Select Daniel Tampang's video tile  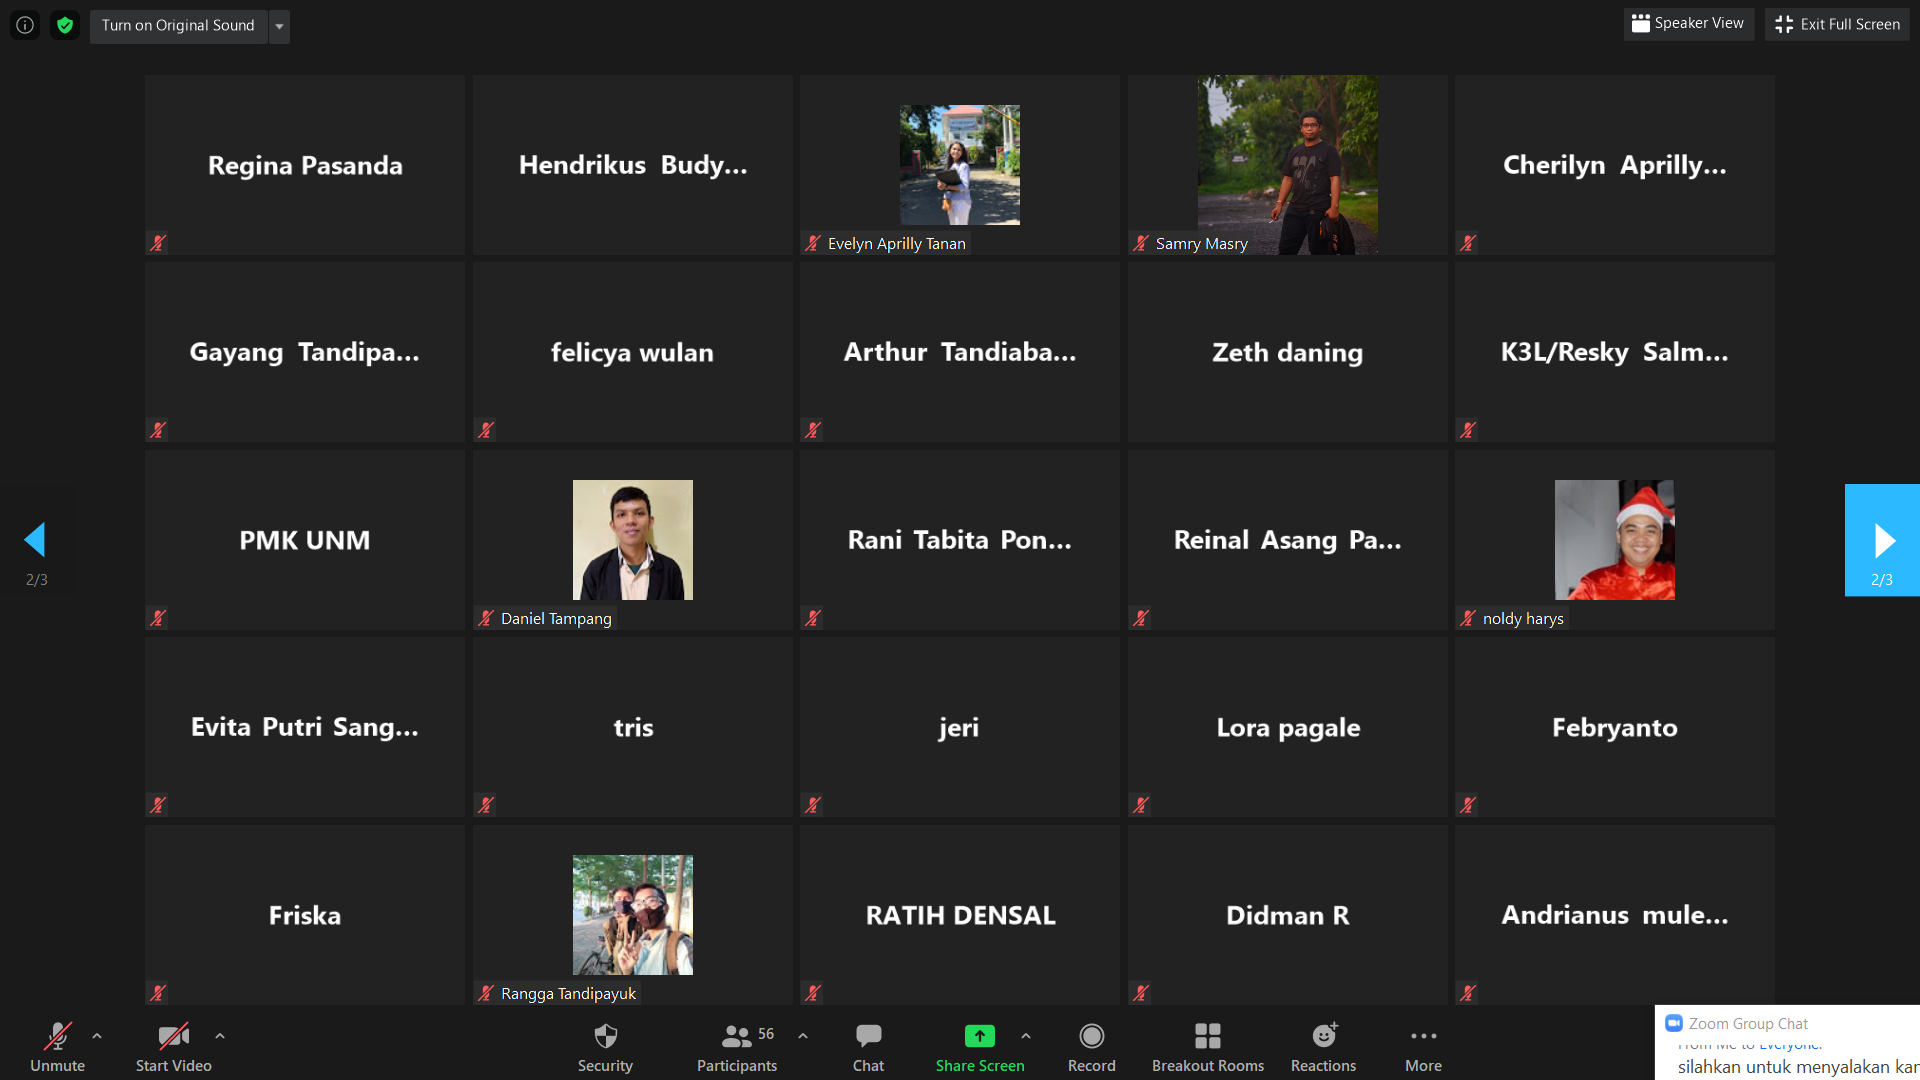(633, 539)
